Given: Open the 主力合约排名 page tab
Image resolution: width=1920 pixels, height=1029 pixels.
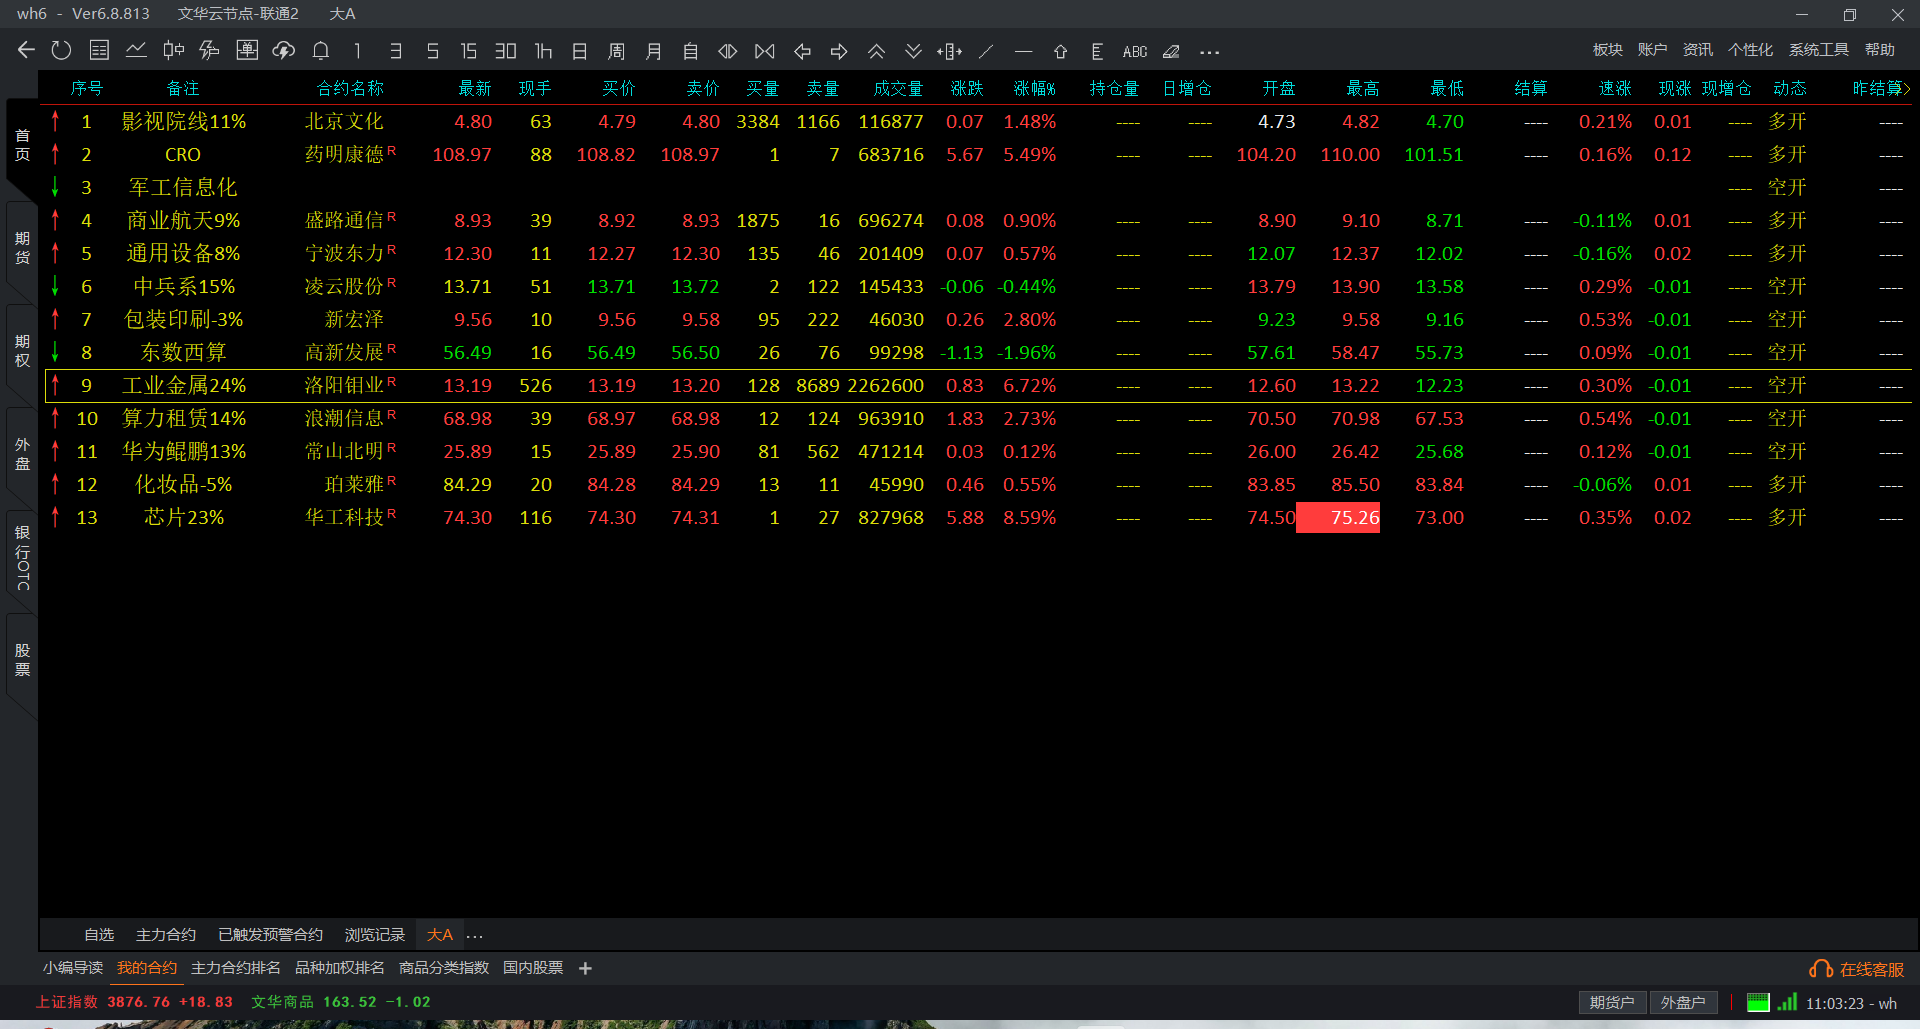Looking at the screenshot, I should click(236, 968).
